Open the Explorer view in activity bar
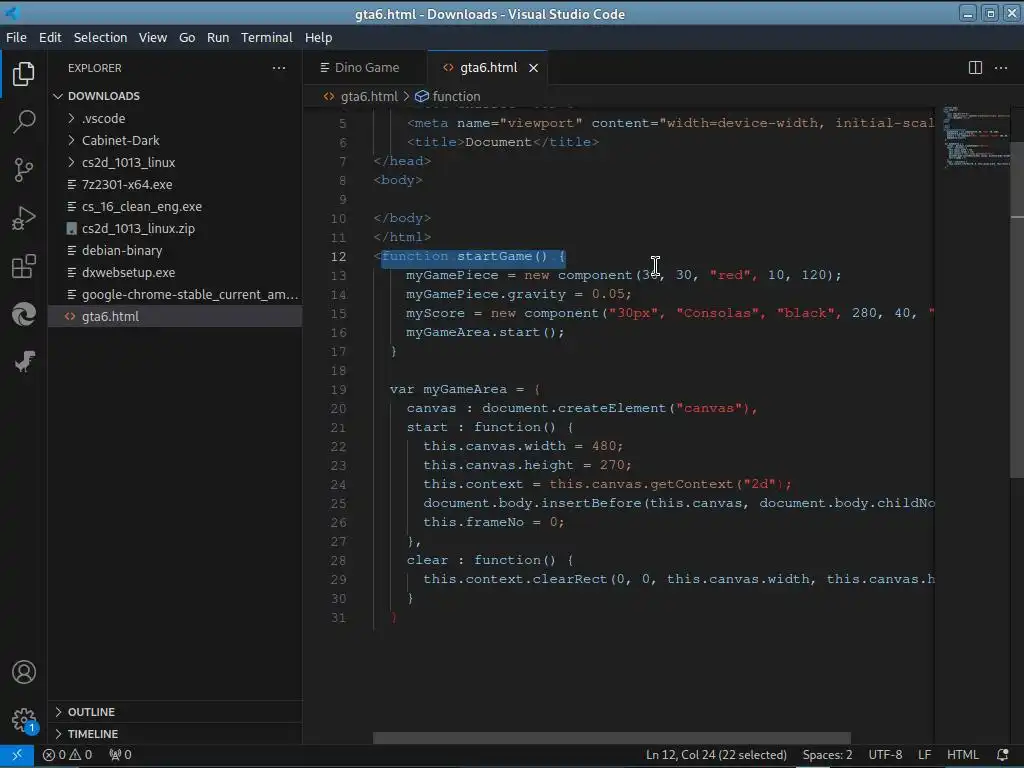This screenshot has height=768, width=1024. point(24,74)
